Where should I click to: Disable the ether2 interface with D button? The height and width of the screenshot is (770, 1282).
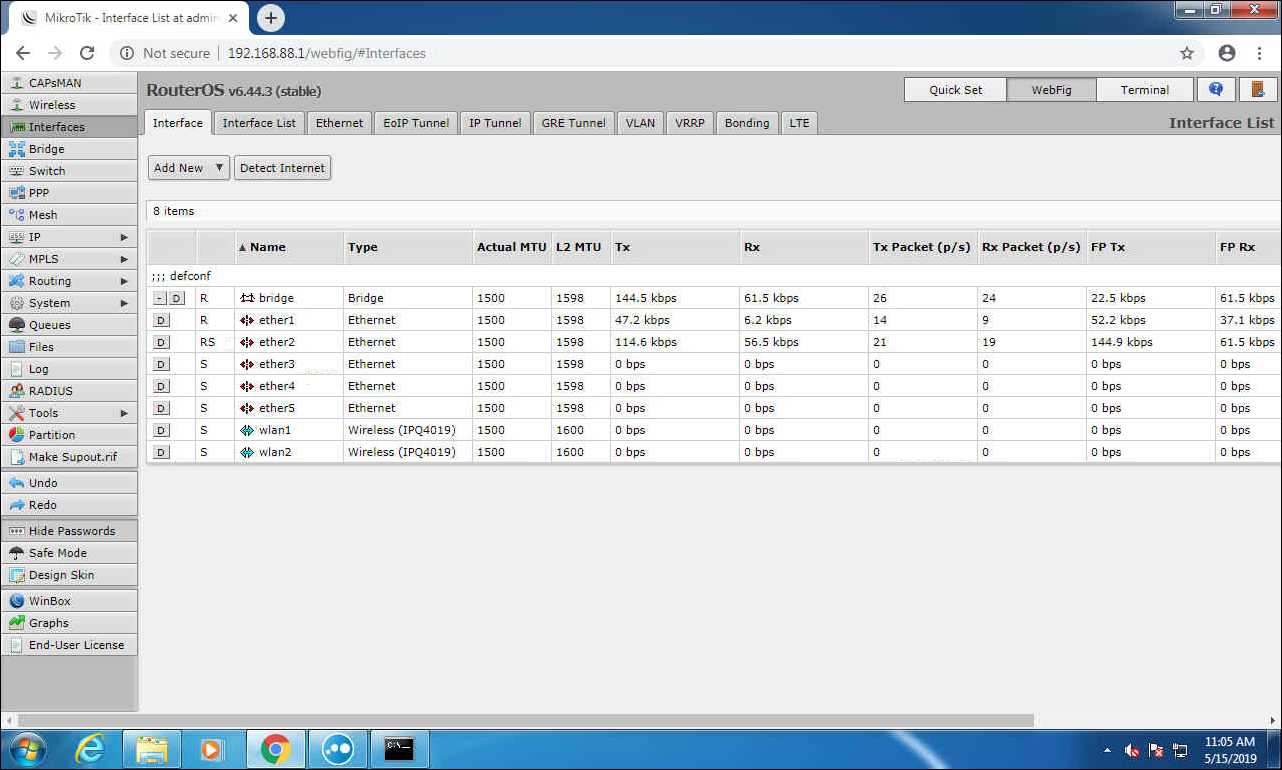[x=161, y=342]
